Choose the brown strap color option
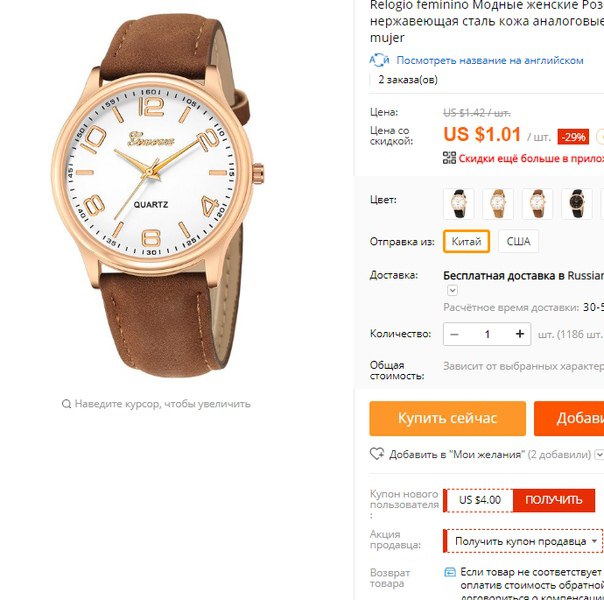 click(x=537, y=204)
